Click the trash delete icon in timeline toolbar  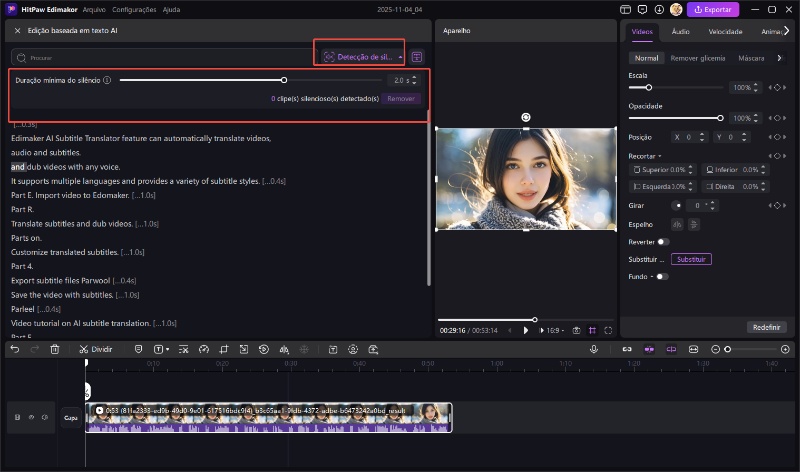55,349
